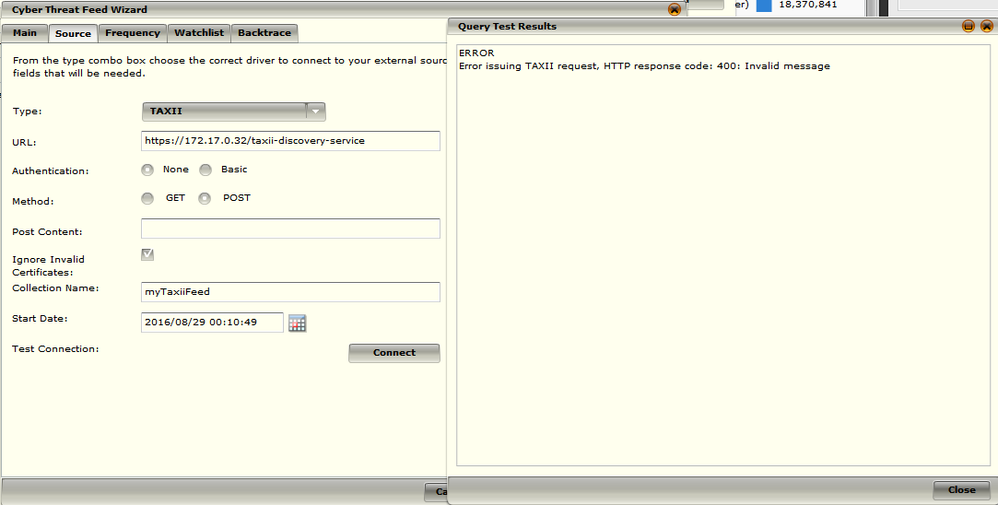Click the ERROR text in results
This screenshot has width=998, height=505.
tap(476, 53)
